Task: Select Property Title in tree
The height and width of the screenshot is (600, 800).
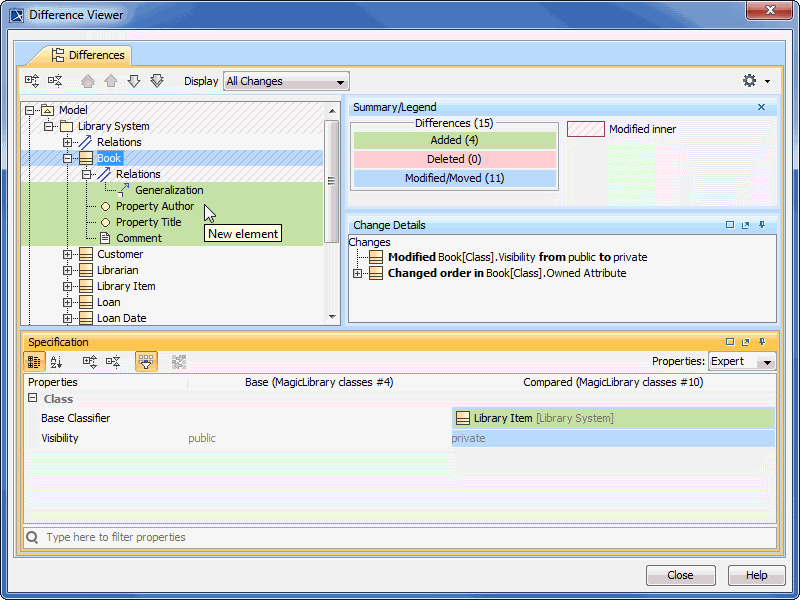Action: (x=148, y=222)
